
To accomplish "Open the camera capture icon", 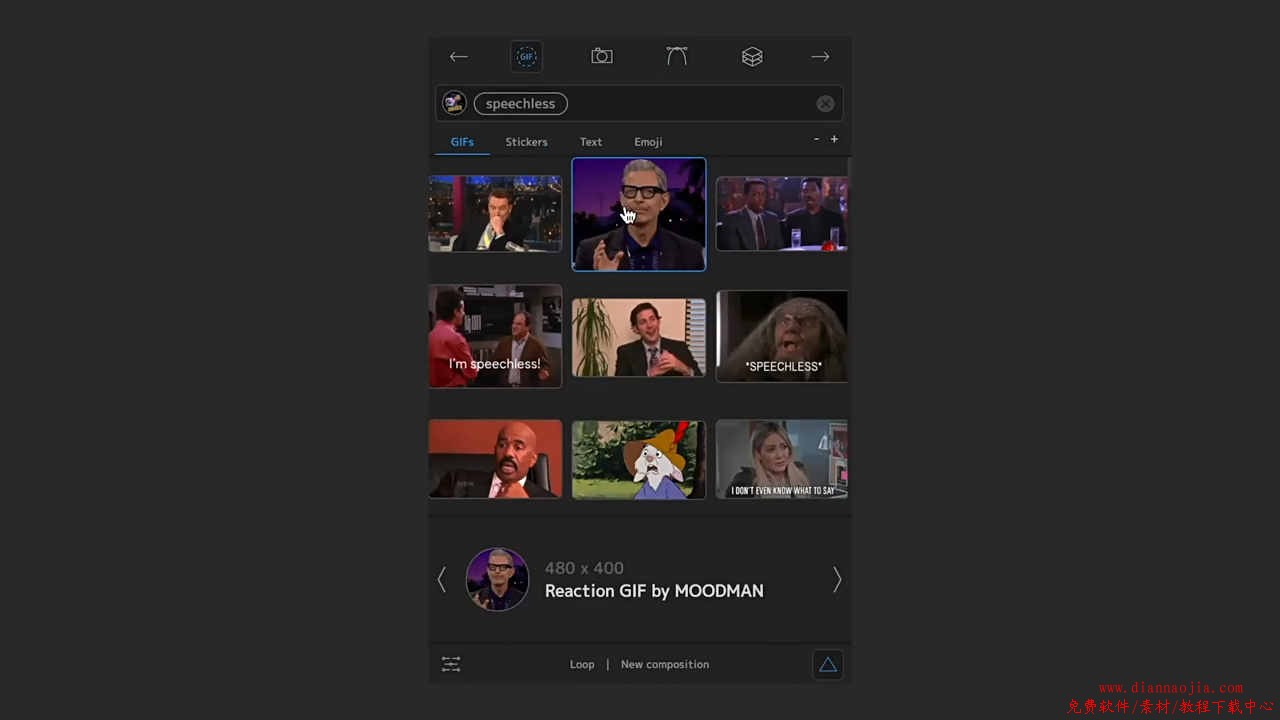I will tap(601, 57).
